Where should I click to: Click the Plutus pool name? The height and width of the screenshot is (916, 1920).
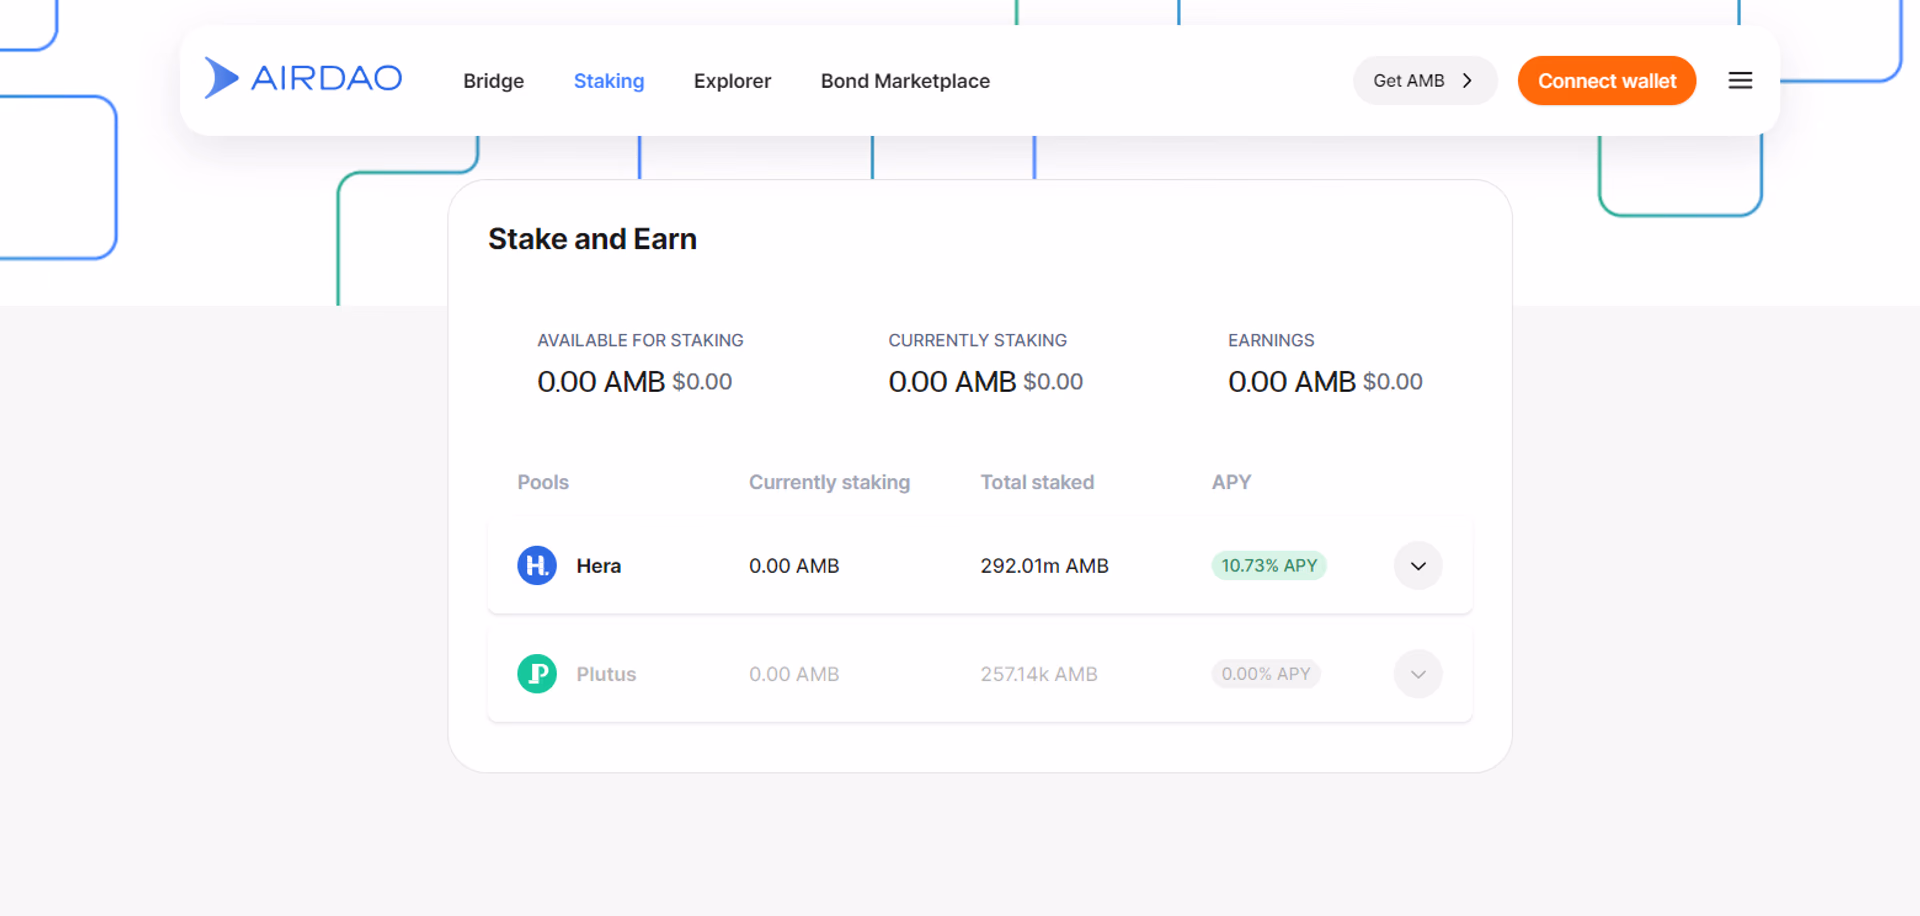pos(606,674)
